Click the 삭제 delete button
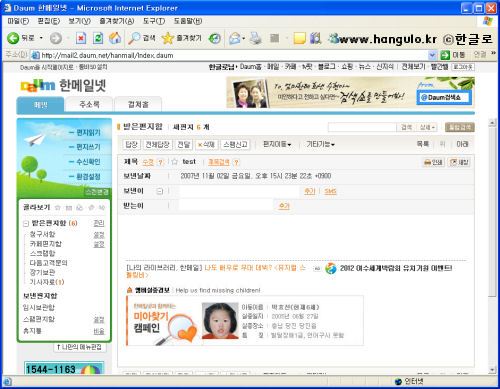Screen dimensions: 500x389 point(206,144)
